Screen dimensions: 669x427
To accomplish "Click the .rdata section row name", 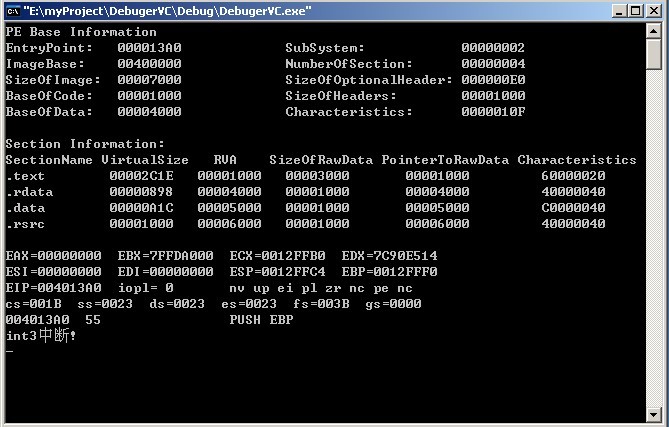I will point(26,192).
